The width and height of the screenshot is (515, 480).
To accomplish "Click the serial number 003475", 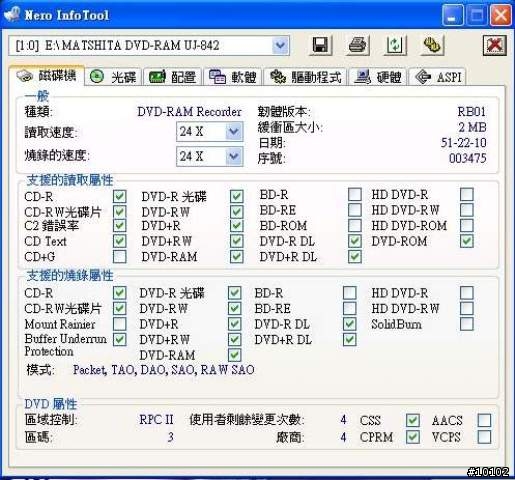I will [468, 158].
